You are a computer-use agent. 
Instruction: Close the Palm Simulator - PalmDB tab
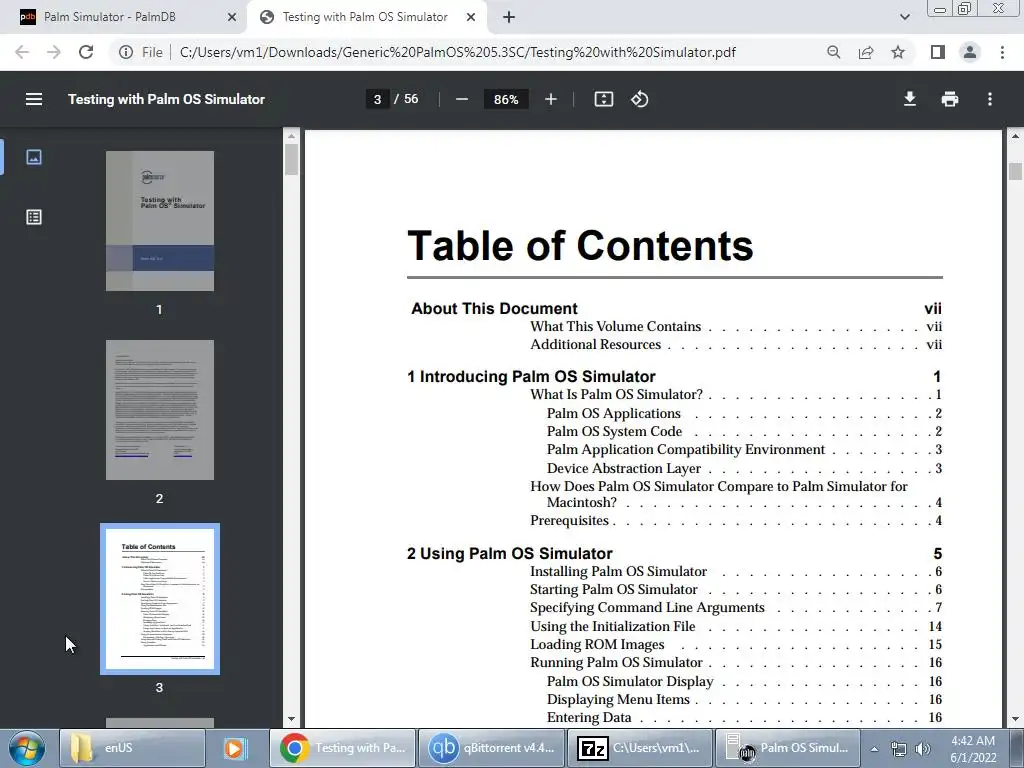tap(232, 18)
